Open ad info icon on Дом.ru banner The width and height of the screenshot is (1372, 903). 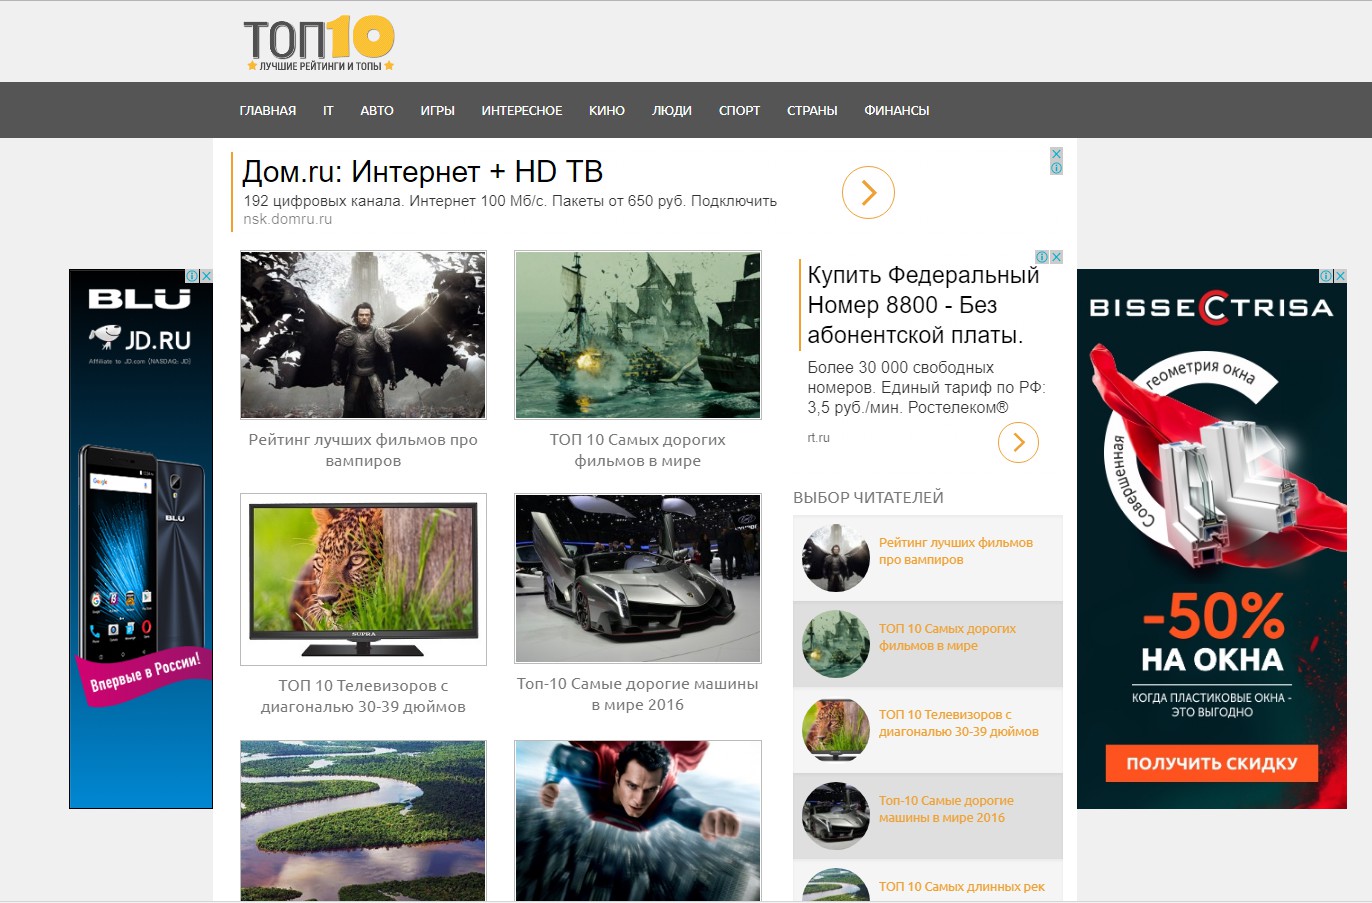click(1056, 168)
